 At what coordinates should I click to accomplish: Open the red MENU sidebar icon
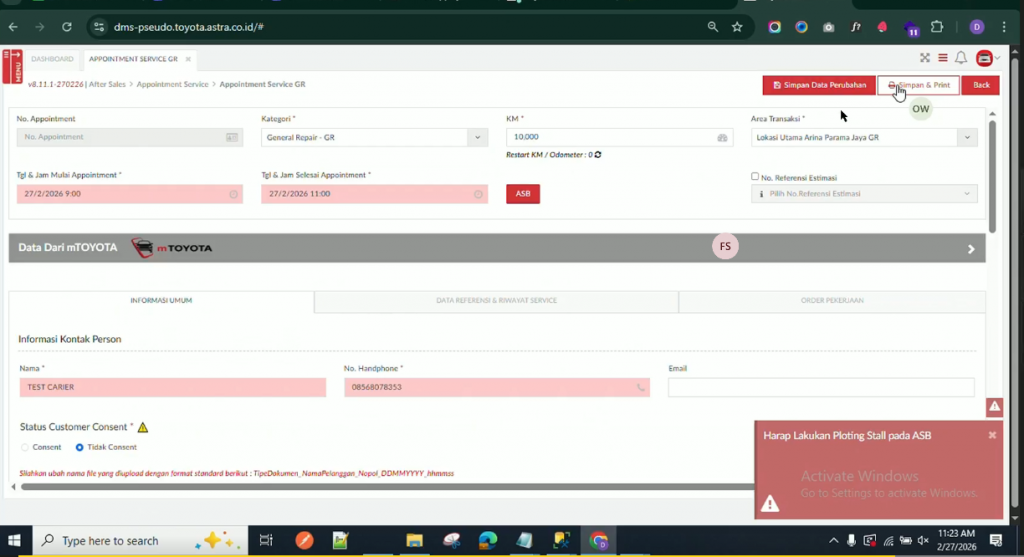[x=12, y=66]
